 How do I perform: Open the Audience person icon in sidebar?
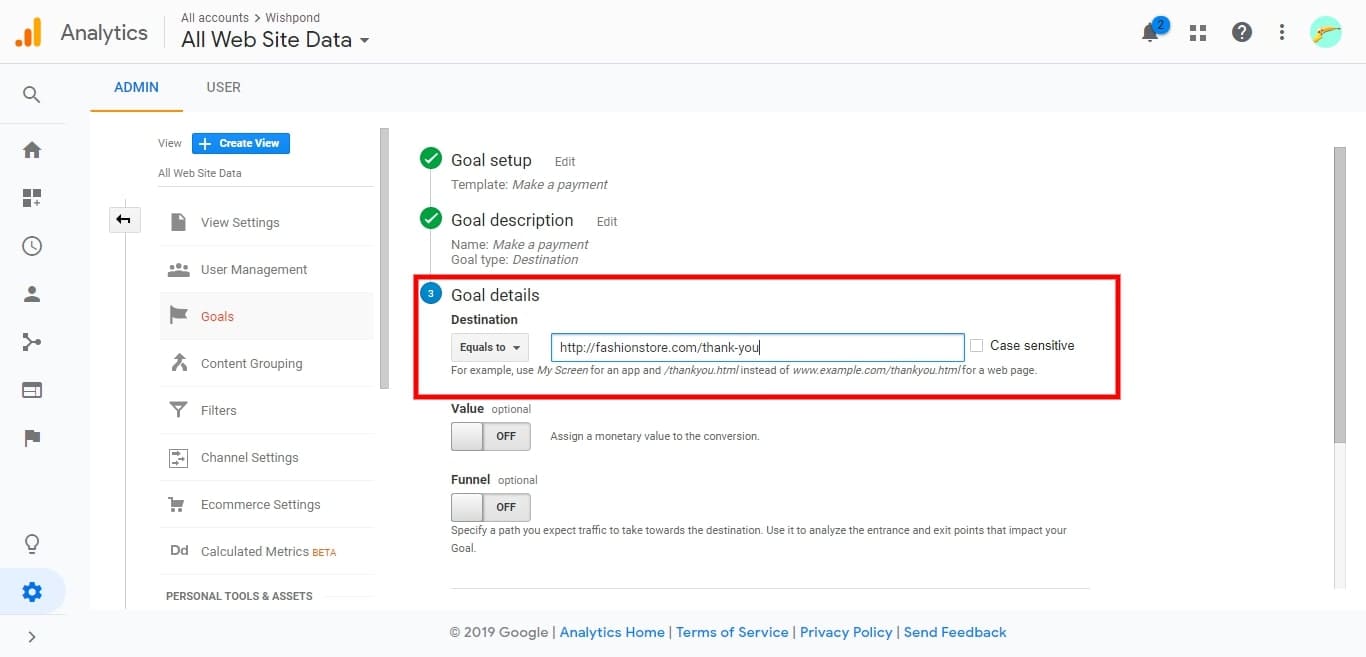tap(32, 294)
